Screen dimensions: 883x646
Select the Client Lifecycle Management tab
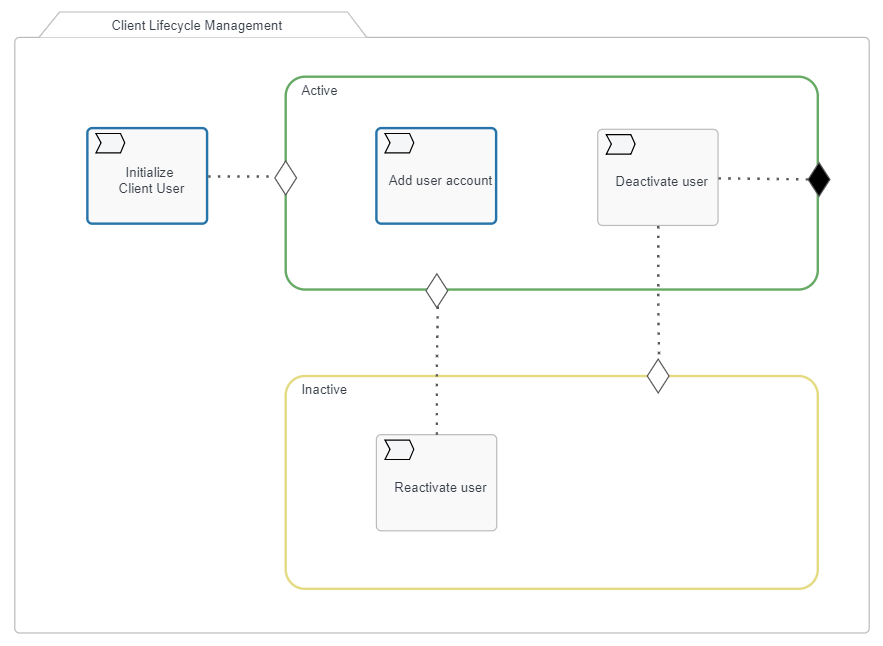197,25
